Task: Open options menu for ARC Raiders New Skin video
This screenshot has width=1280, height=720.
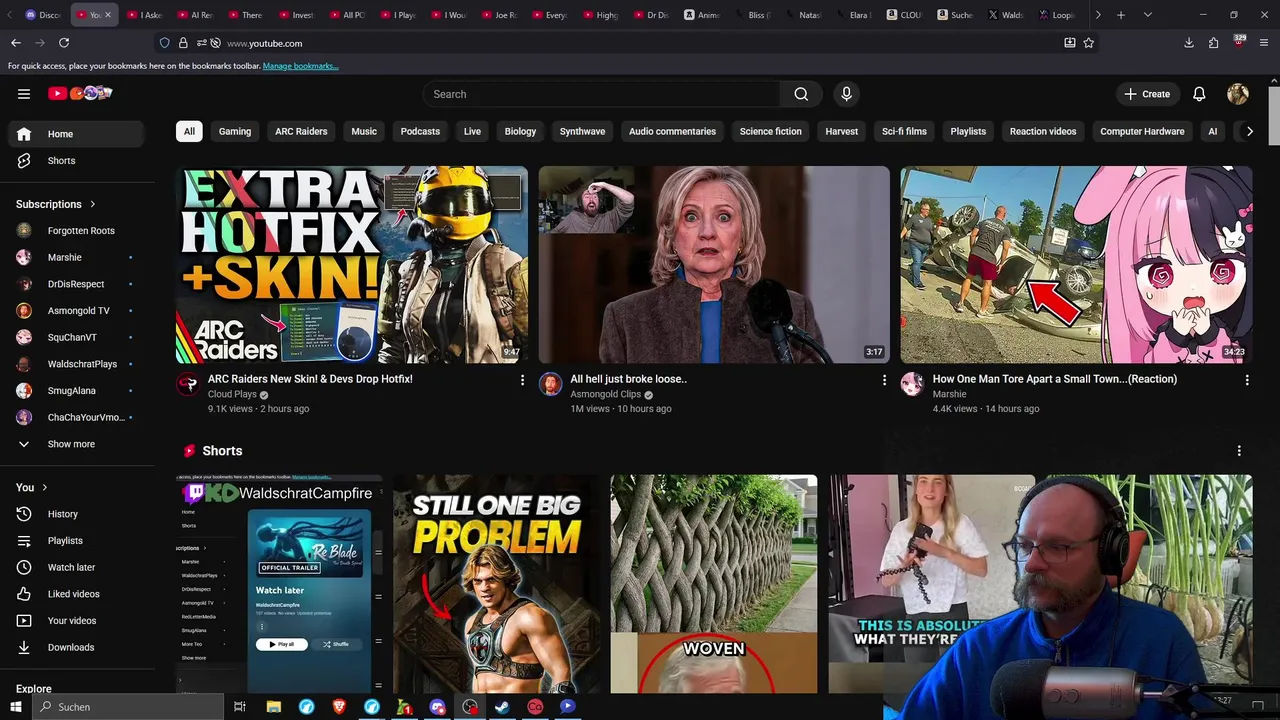Action: pyautogui.click(x=522, y=380)
